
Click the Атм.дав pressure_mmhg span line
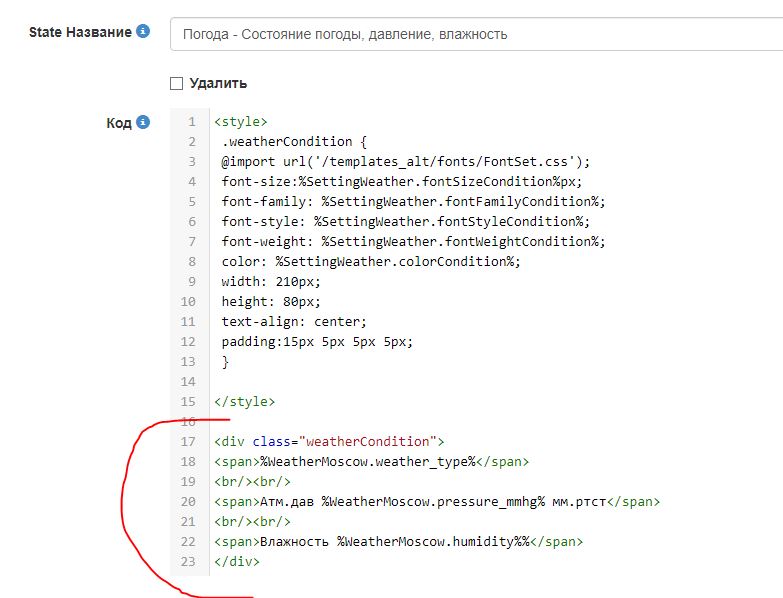tap(436, 502)
